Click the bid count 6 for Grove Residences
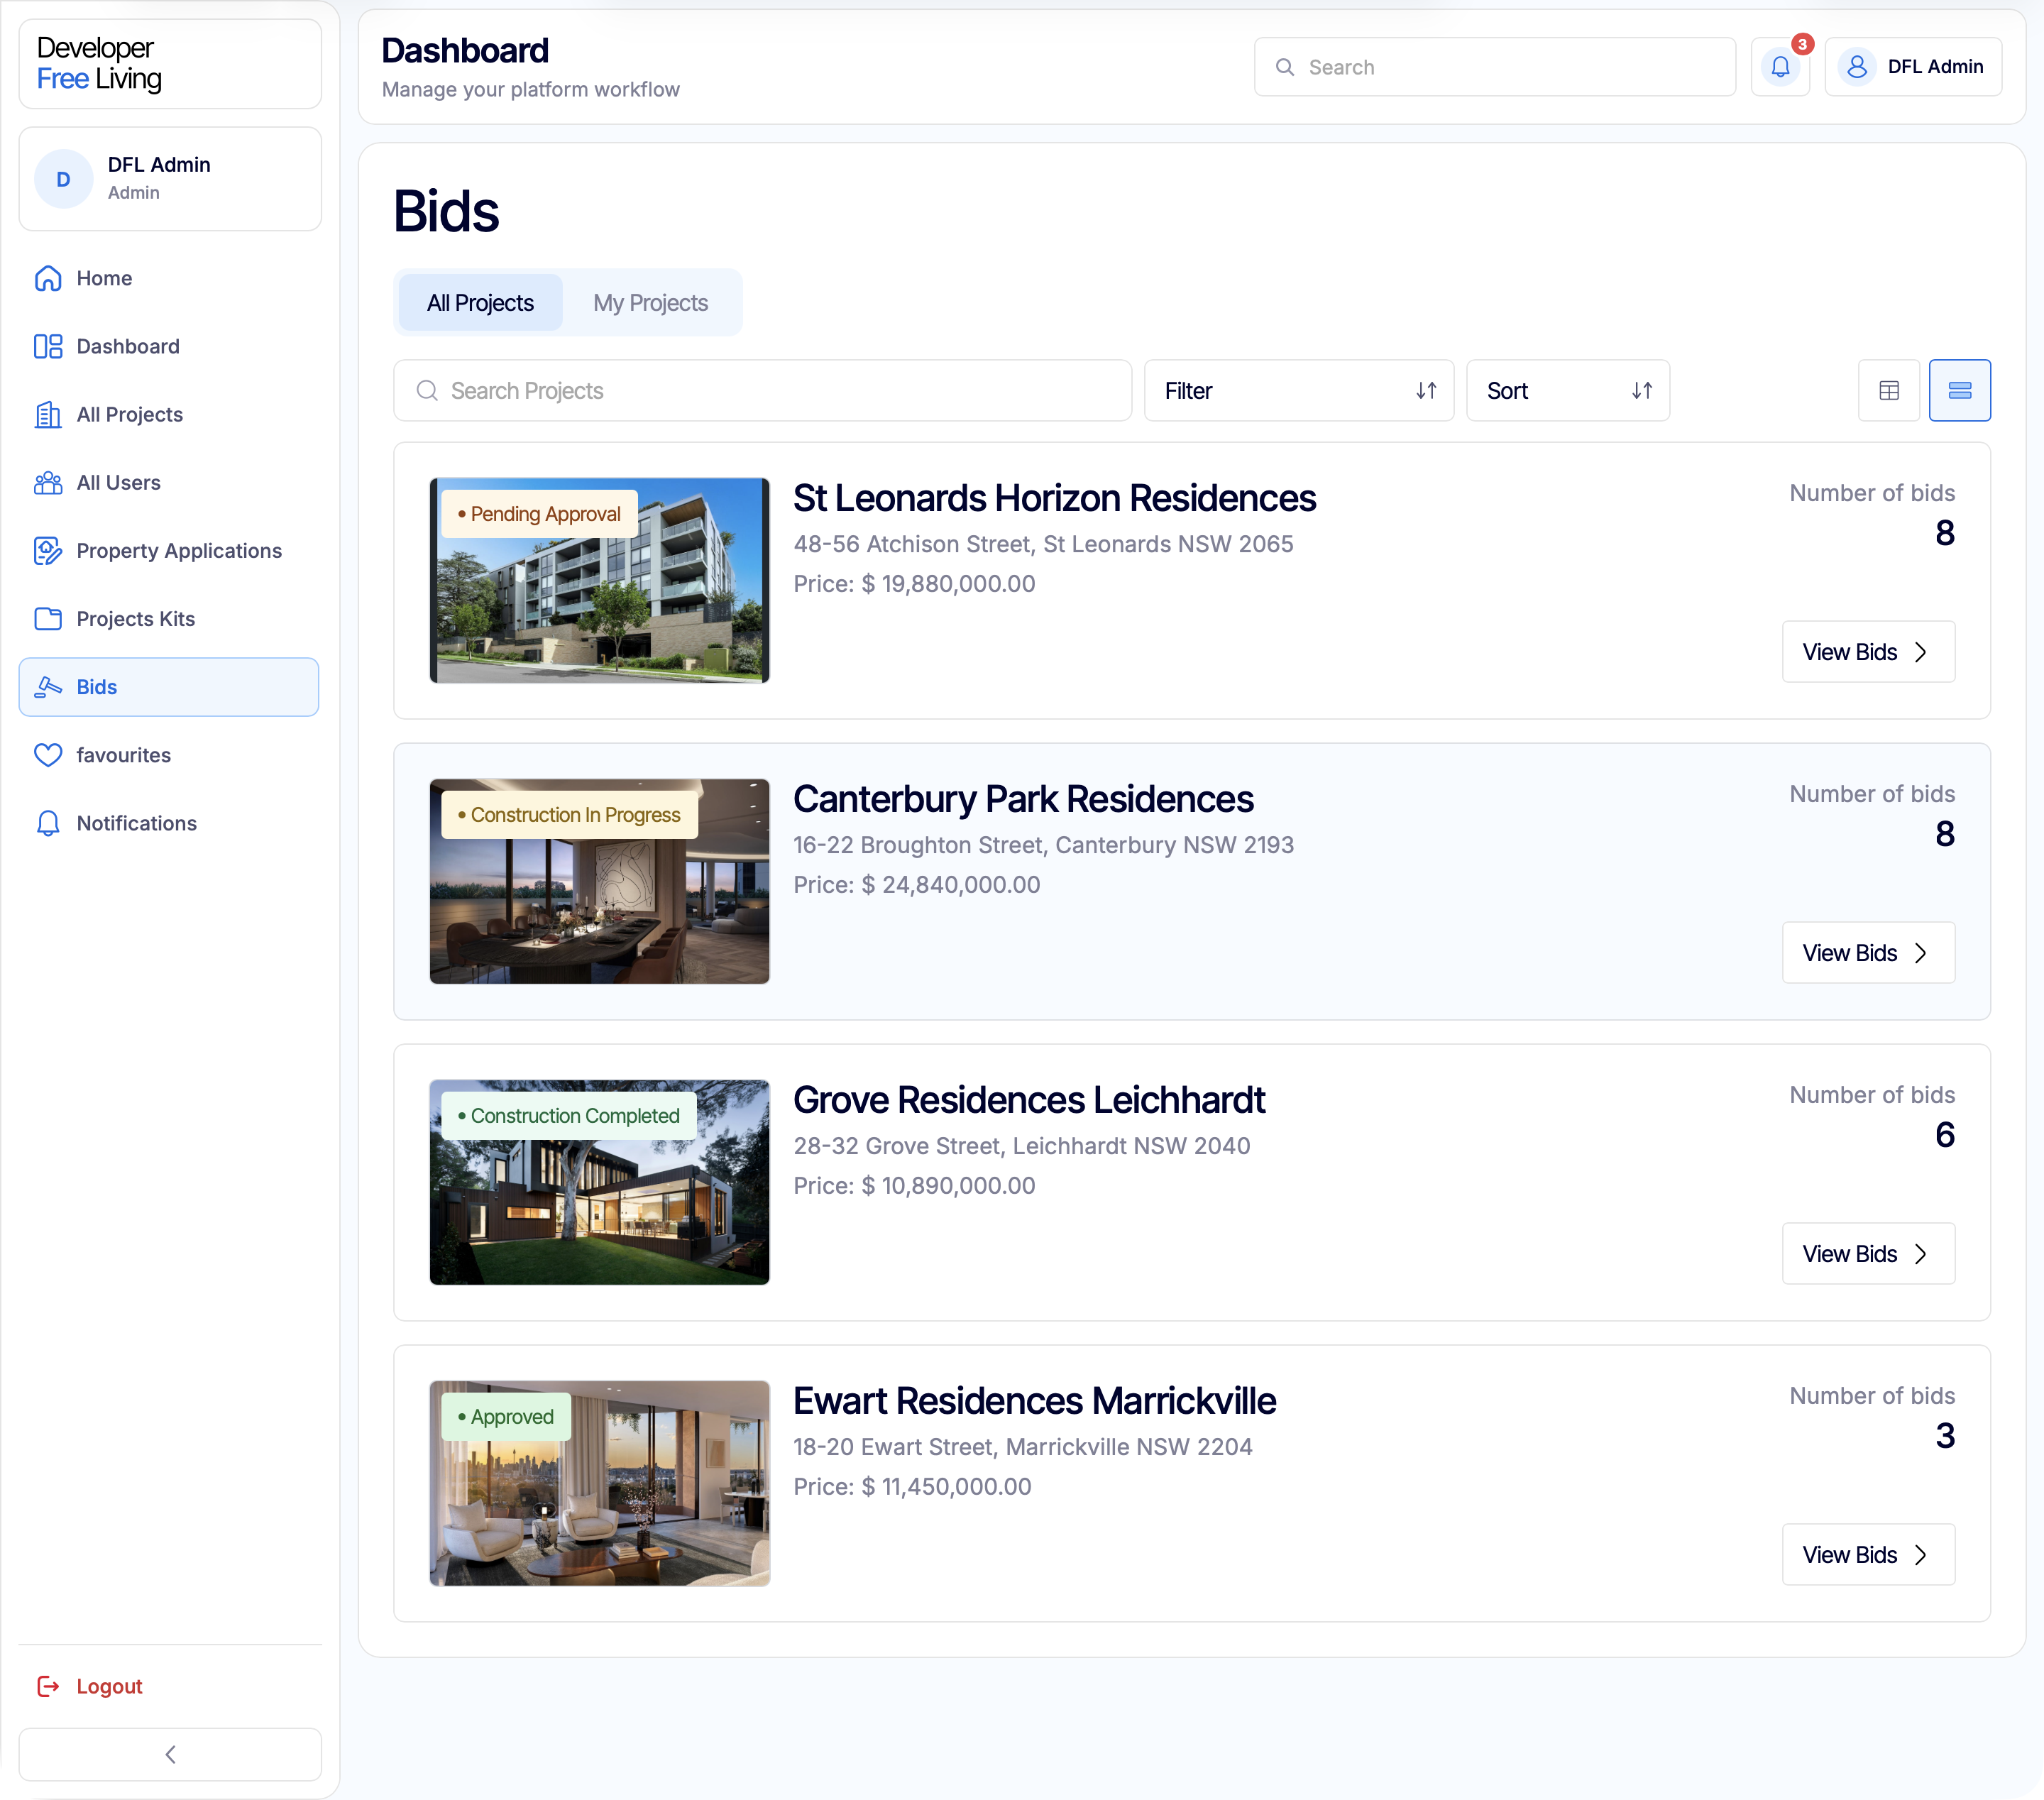Viewport: 2044px width, 1800px height. pos(1944,1135)
